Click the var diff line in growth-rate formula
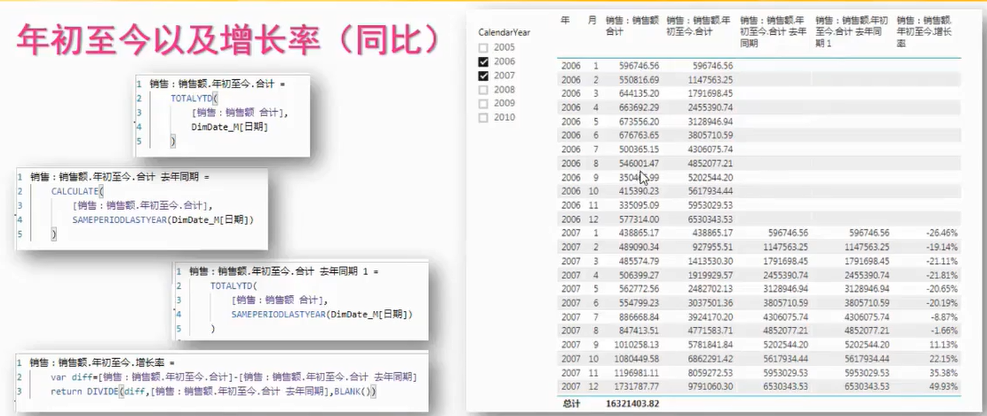 click(x=234, y=378)
